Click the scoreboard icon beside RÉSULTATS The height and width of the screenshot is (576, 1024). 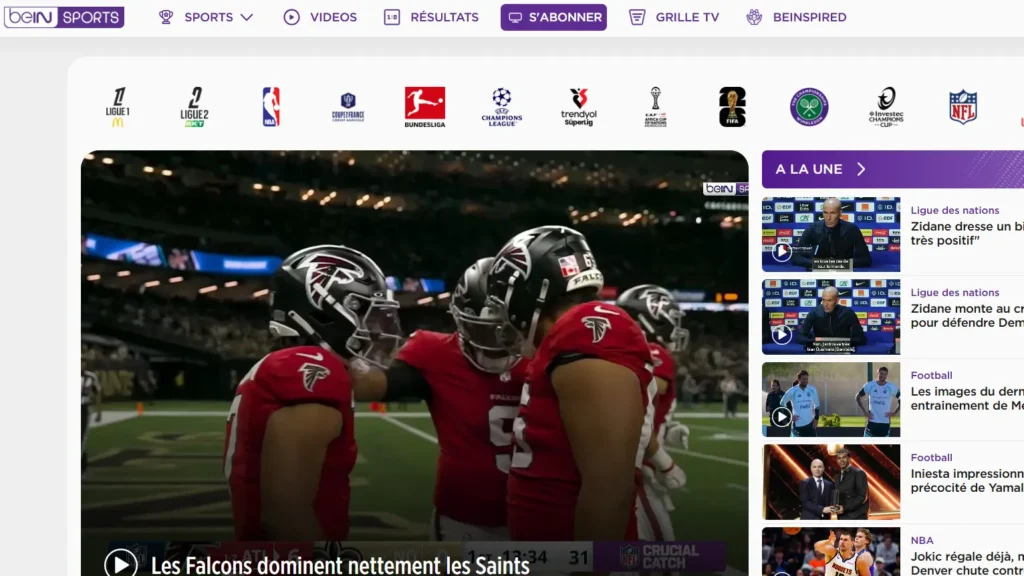(392, 17)
